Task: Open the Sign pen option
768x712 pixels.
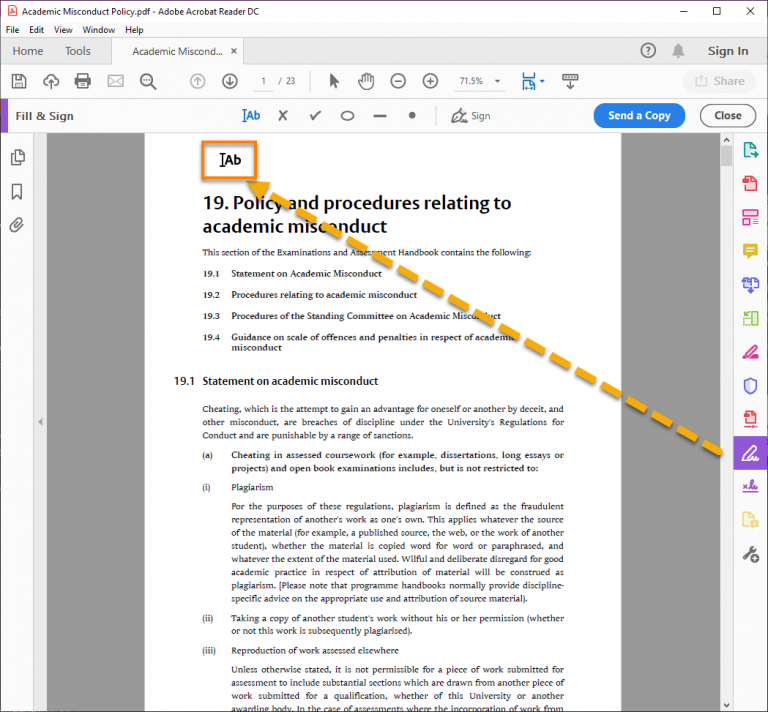Action: pyautogui.click(x=471, y=116)
